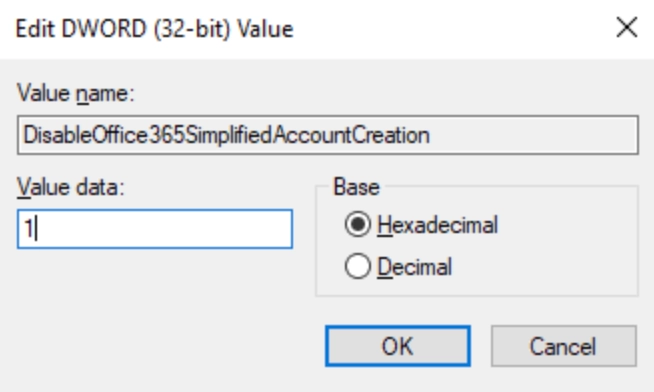Click the 'Base' group label
Viewport: 654px width, 392px height.
point(357,187)
